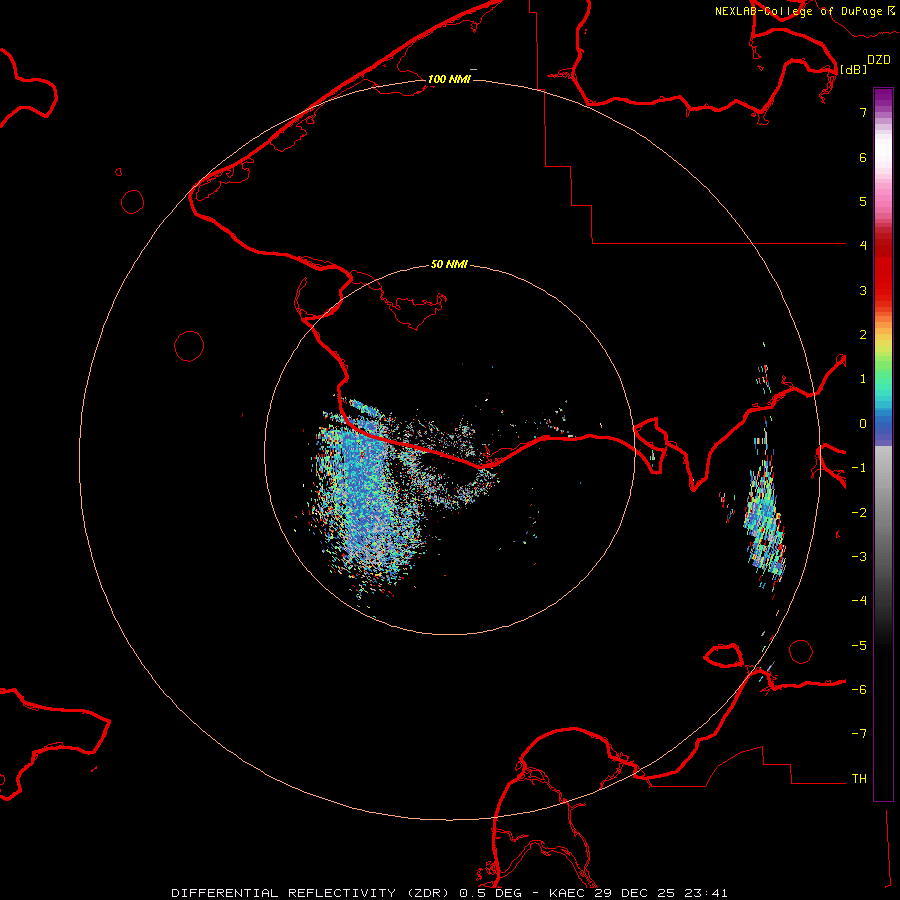Click the KAEC station identifier in caption
The width and height of the screenshot is (900, 900).
pyautogui.click(x=567, y=893)
